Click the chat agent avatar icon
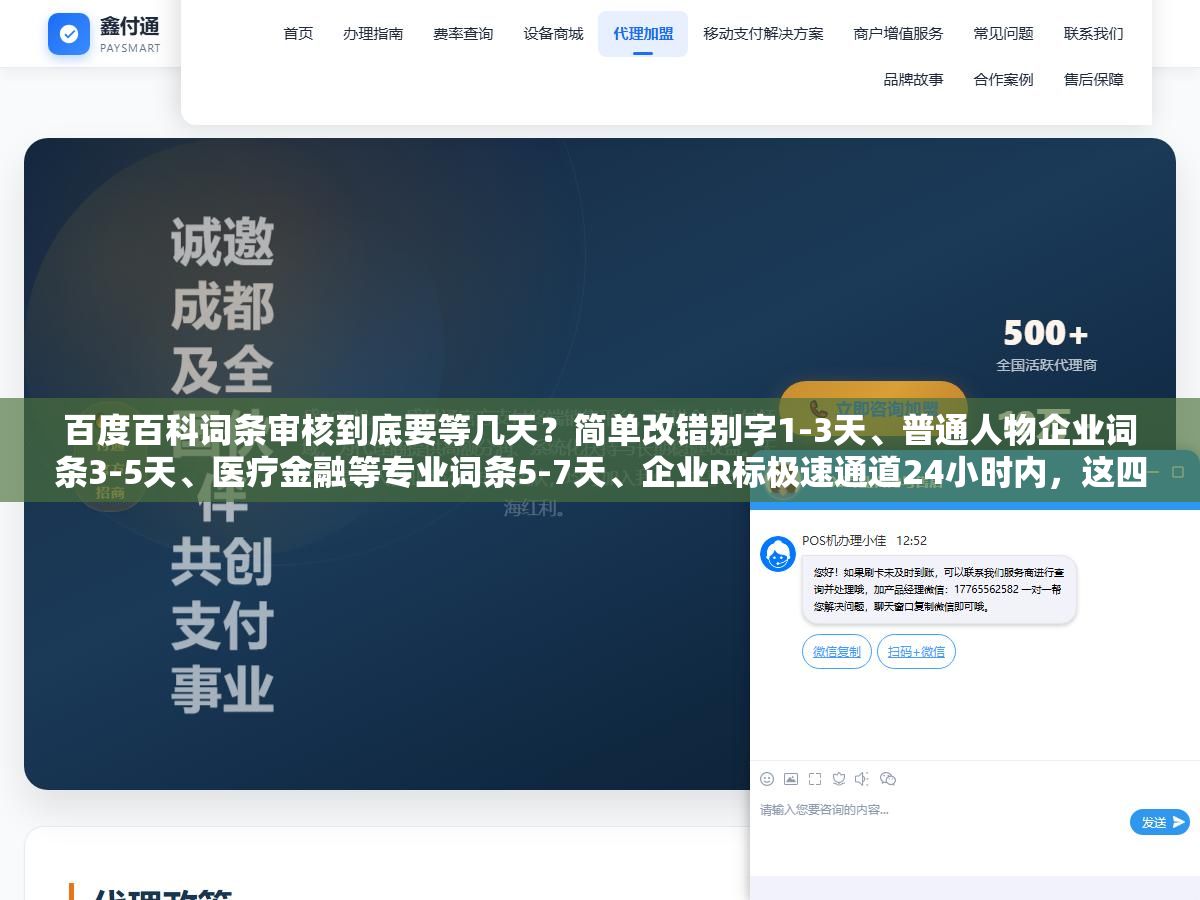This screenshot has width=1200, height=900. (778, 554)
